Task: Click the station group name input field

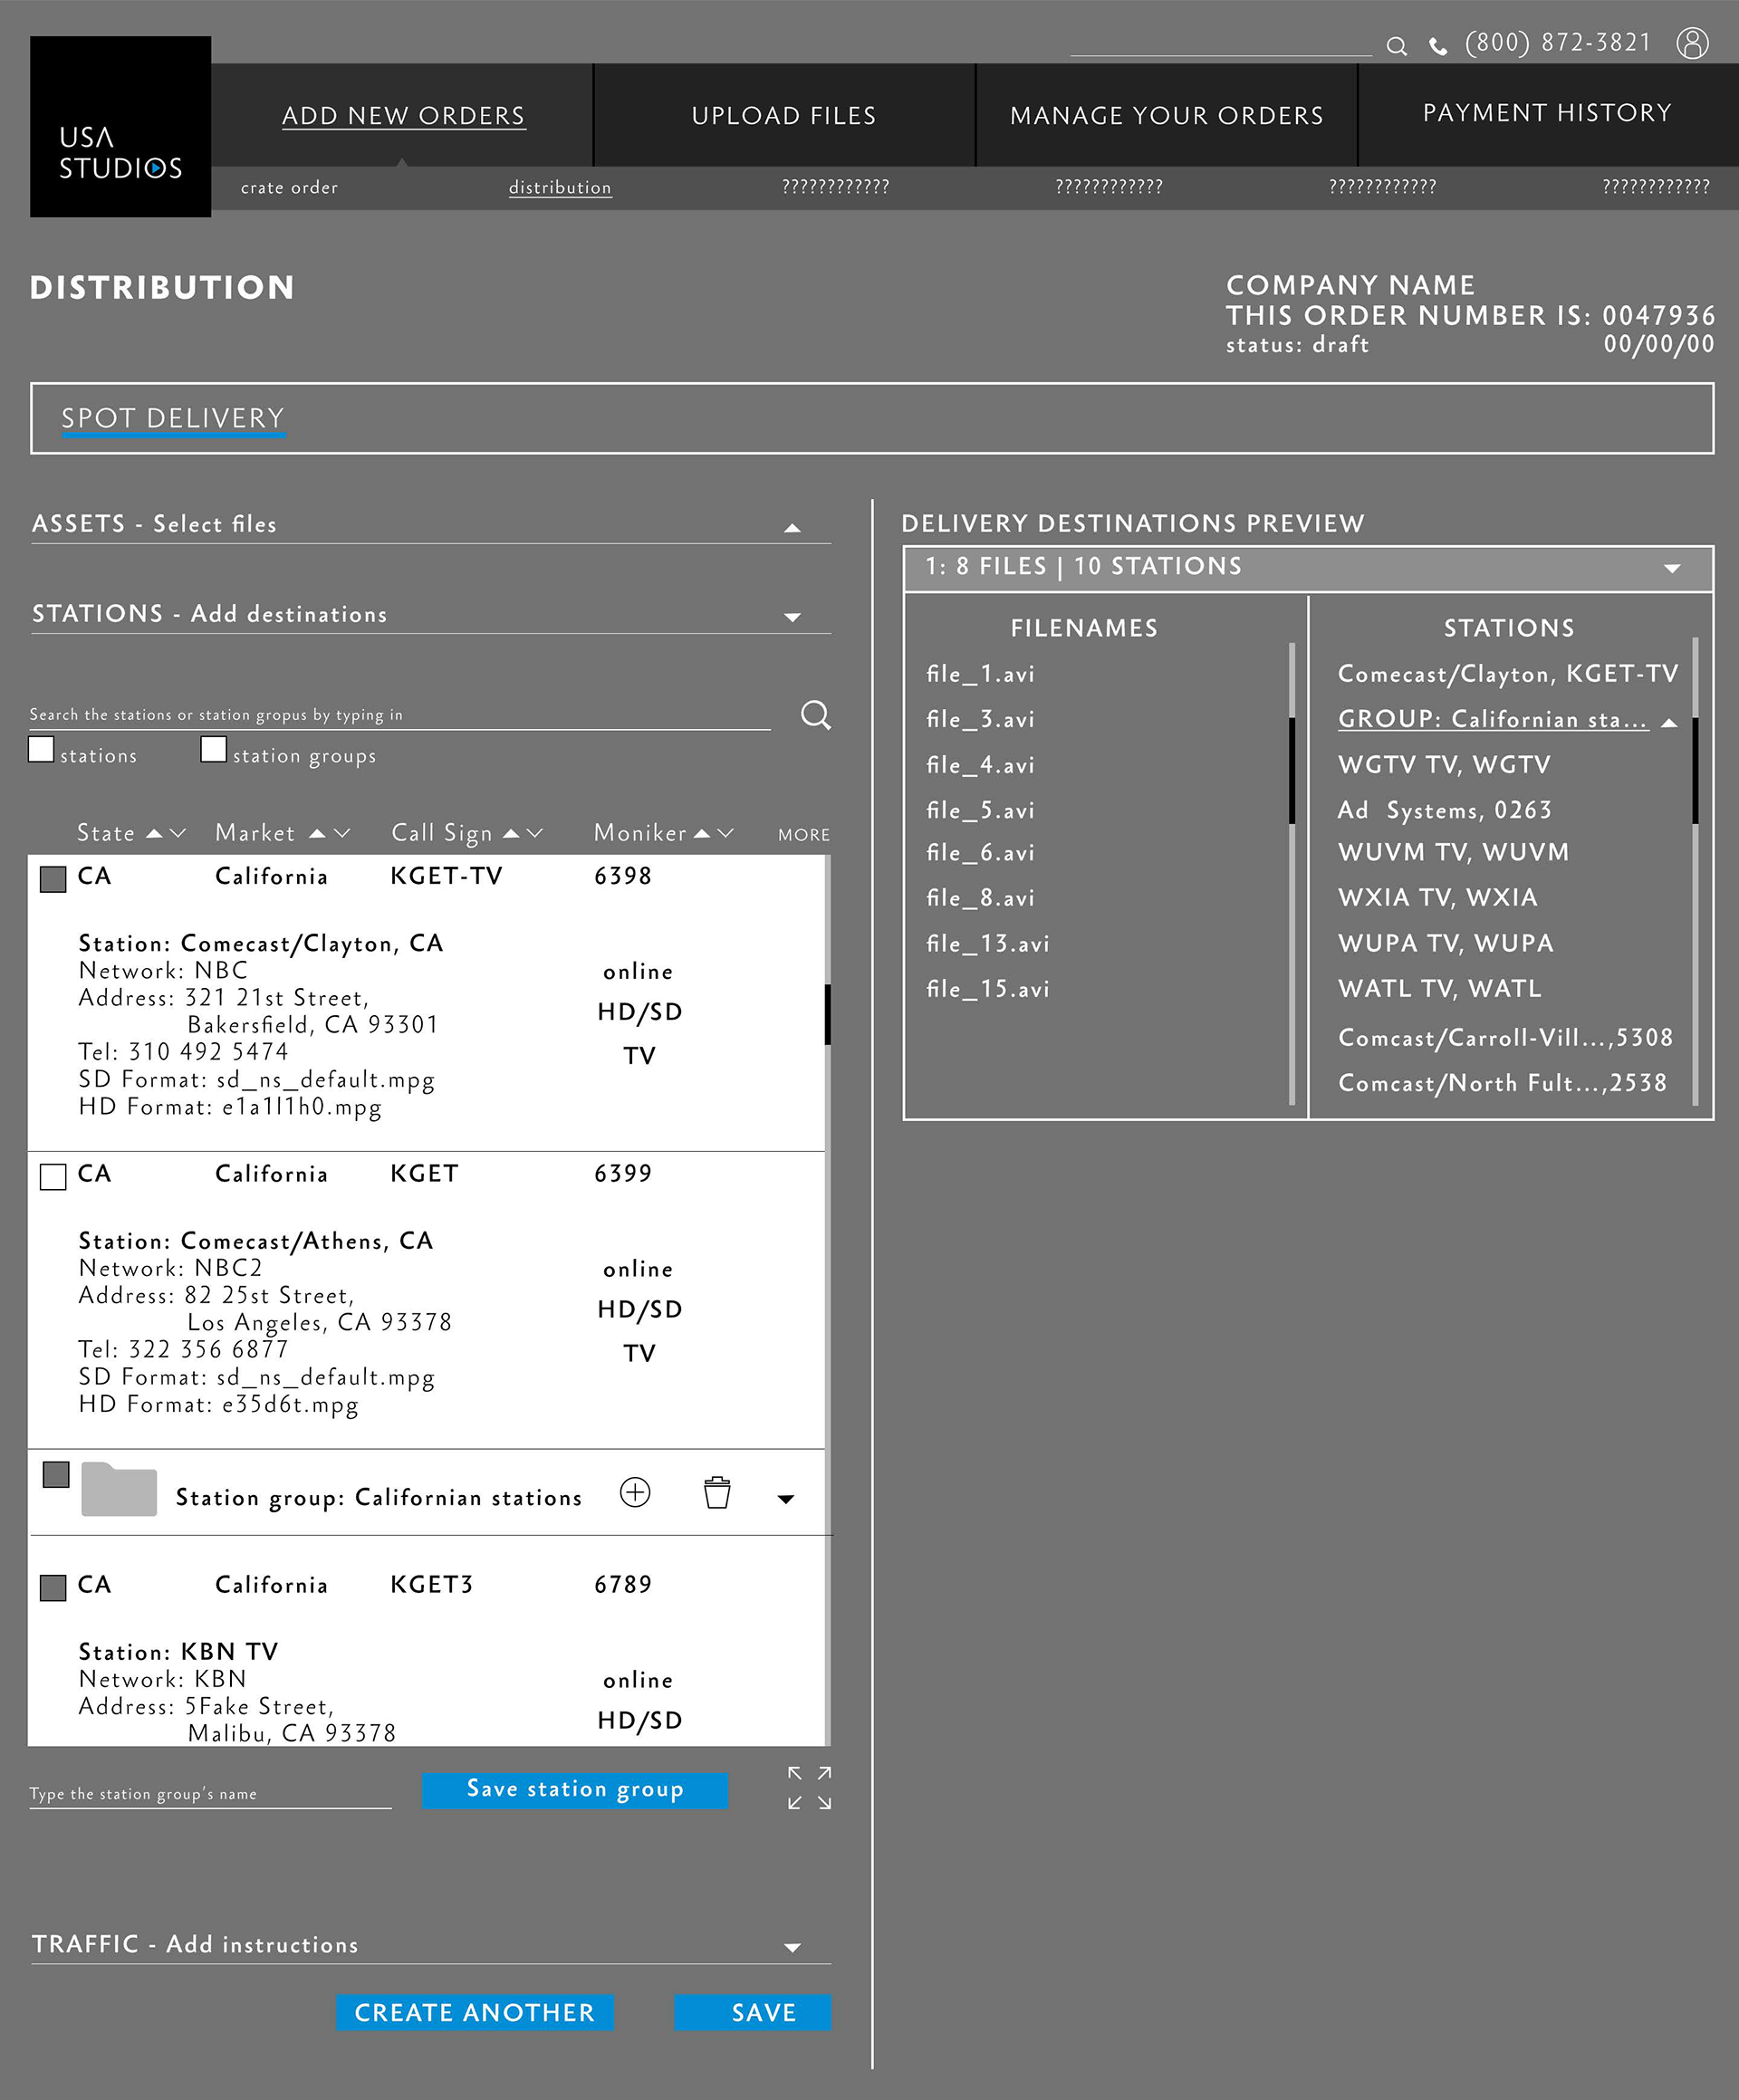Action: (x=210, y=1794)
